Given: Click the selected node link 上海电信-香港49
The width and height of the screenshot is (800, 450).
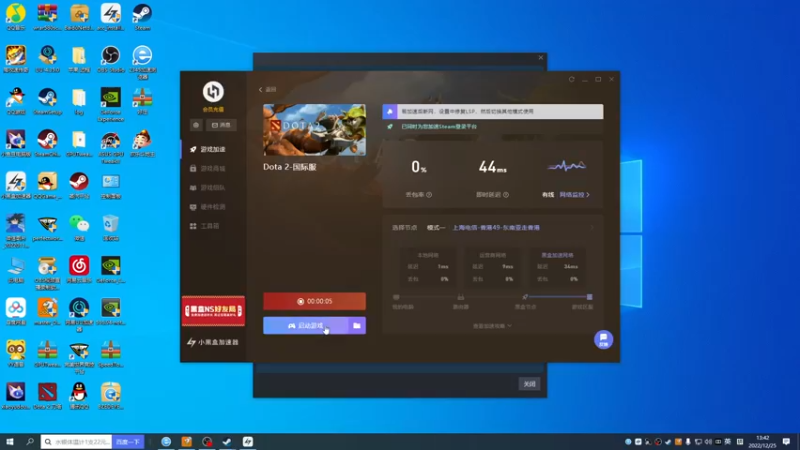Looking at the screenshot, I should (496, 228).
